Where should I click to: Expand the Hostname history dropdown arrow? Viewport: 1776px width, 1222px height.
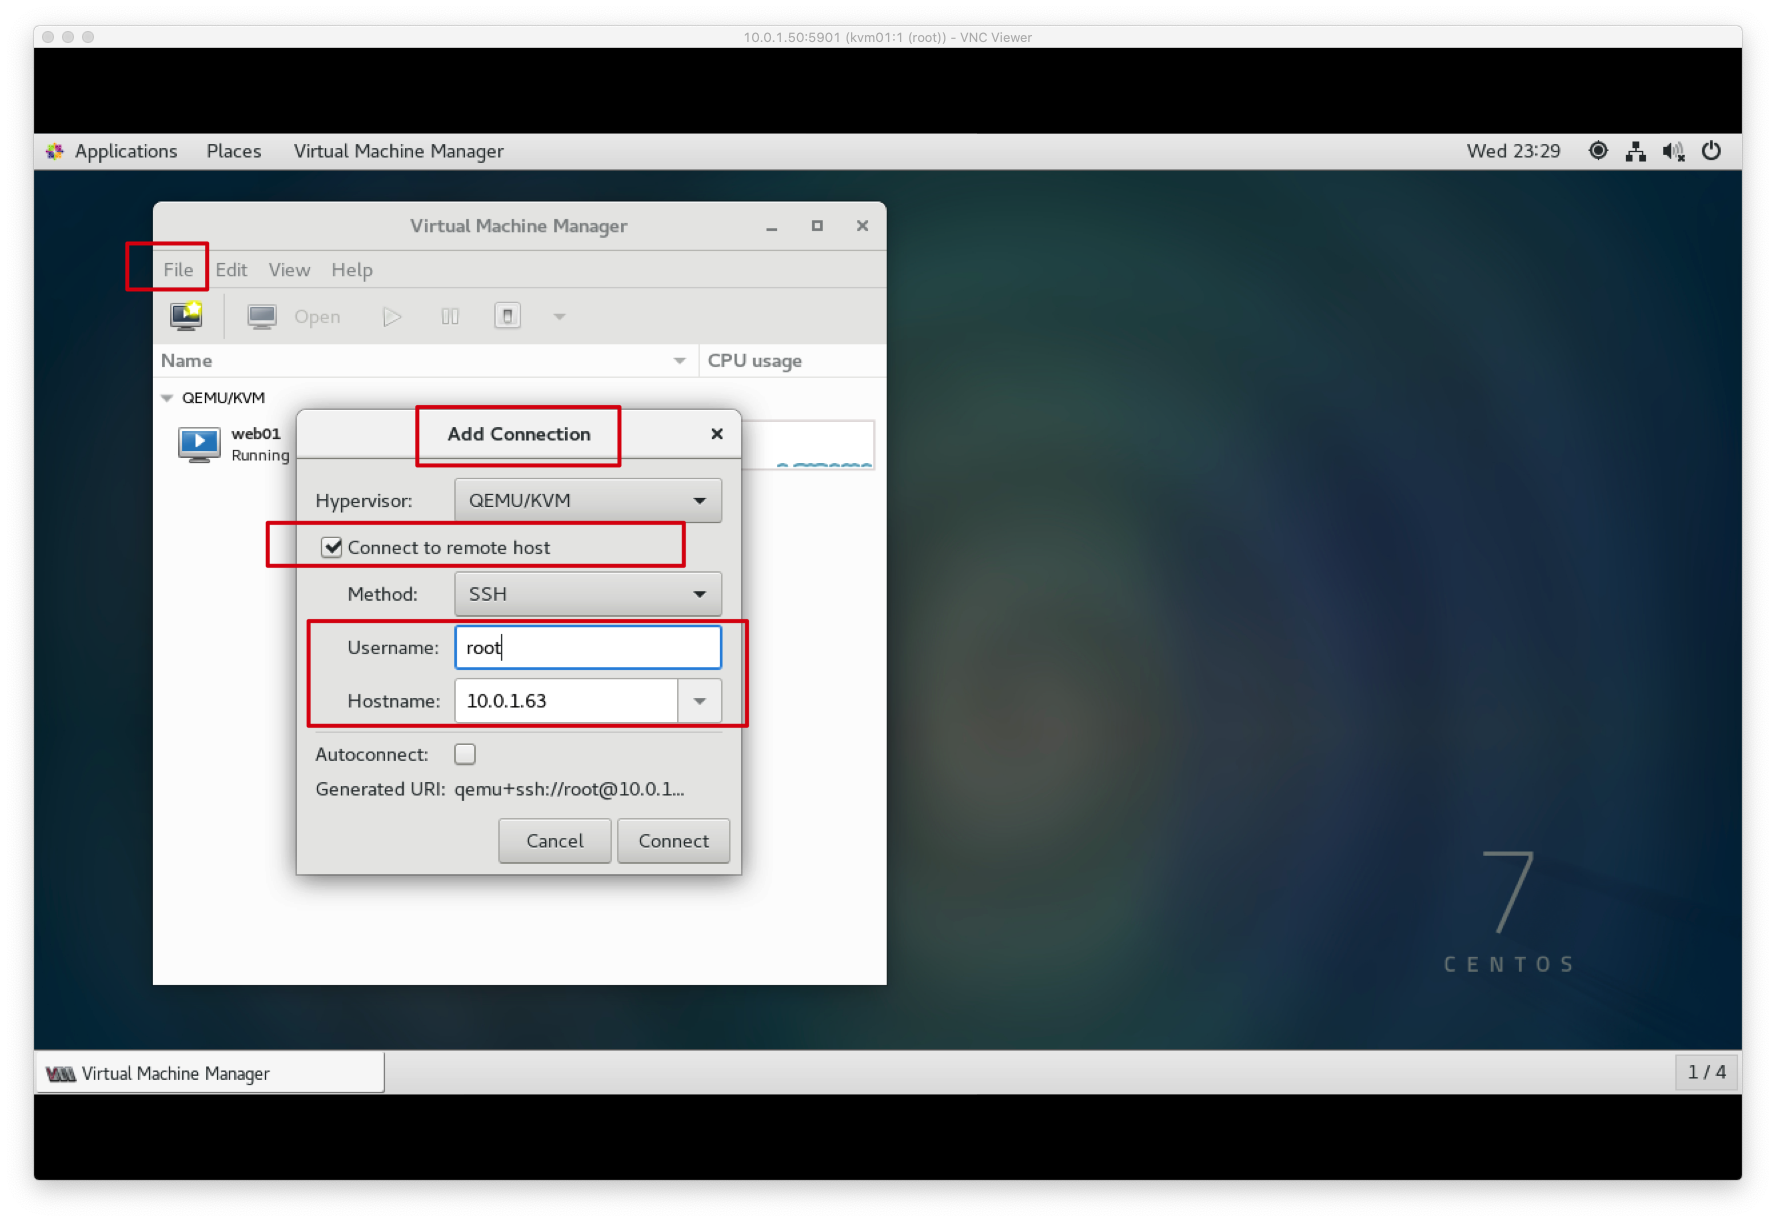[x=700, y=701]
